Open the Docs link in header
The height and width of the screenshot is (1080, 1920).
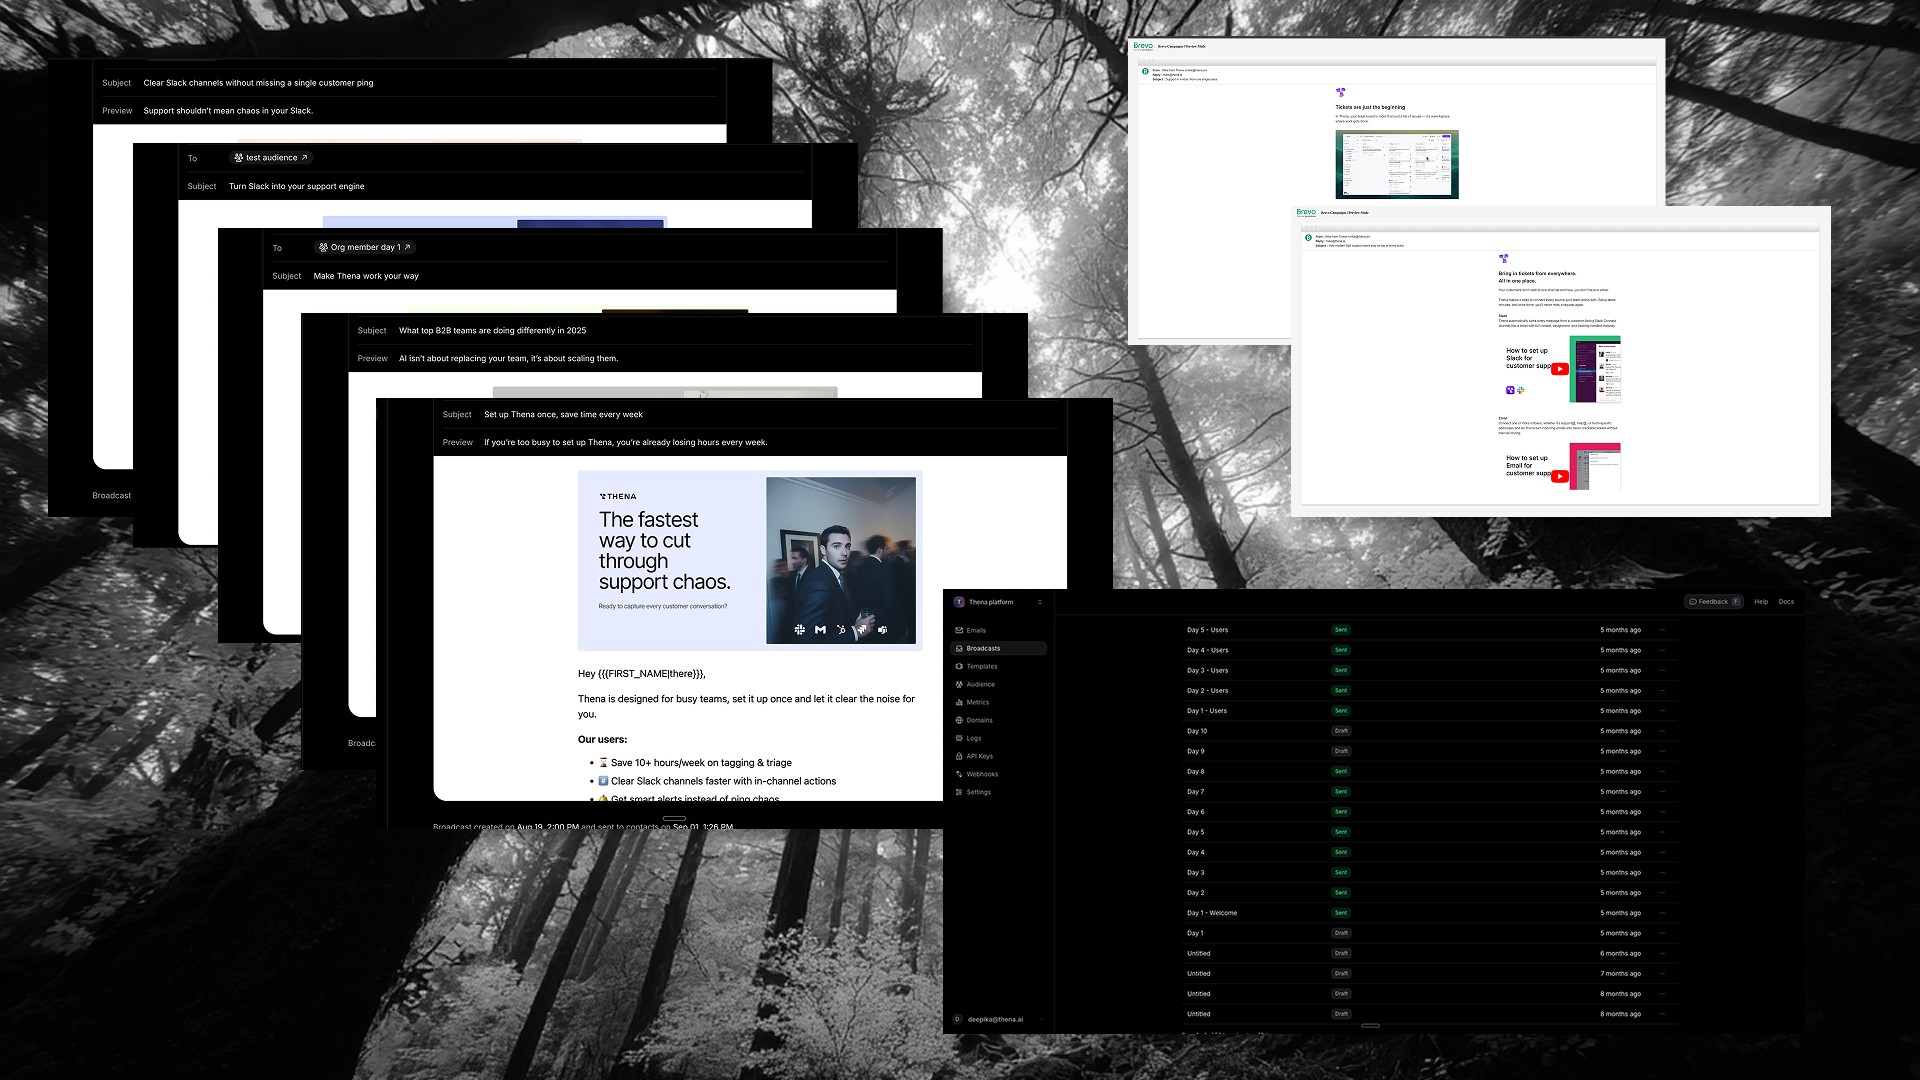tap(1786, 602)
